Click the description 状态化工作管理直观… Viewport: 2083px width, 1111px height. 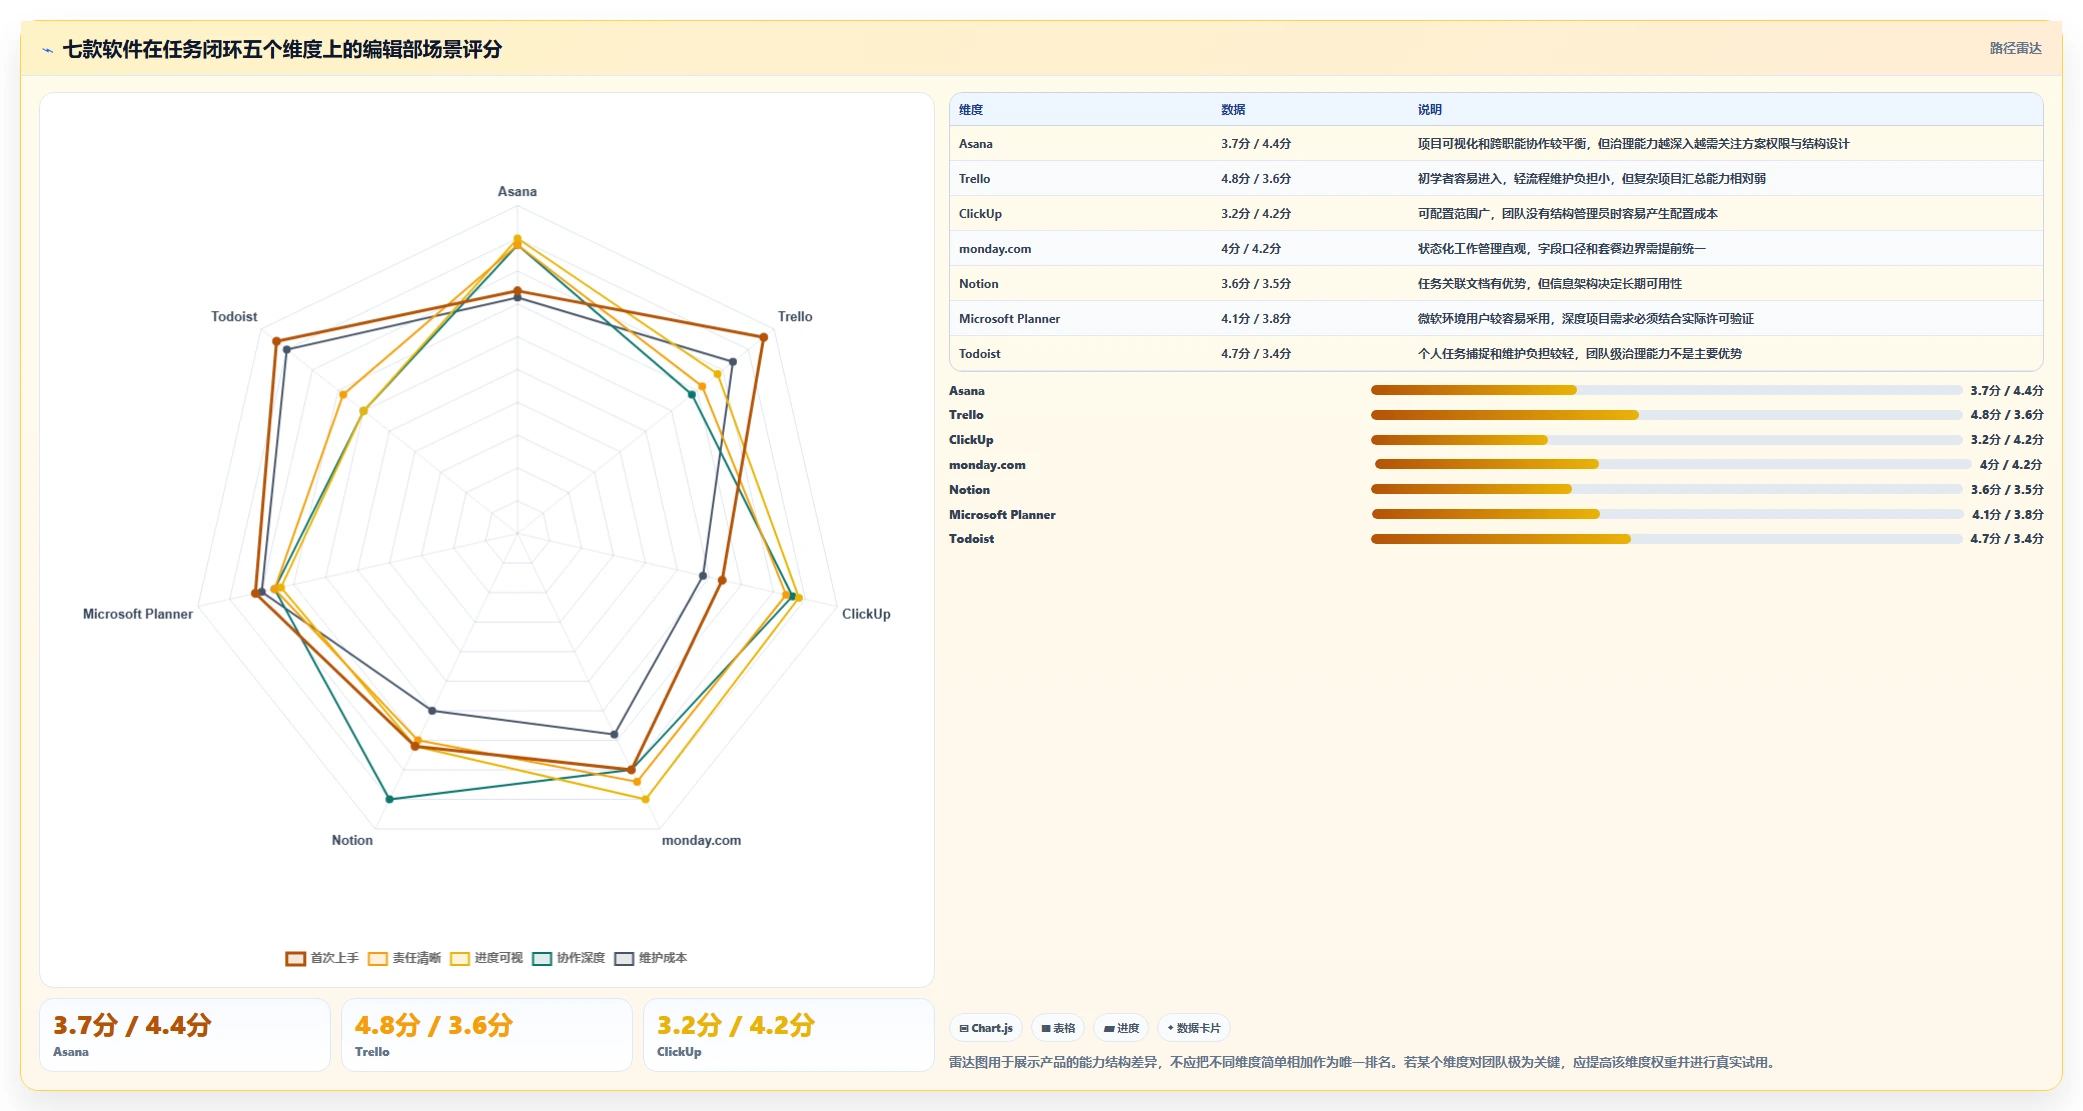pos(1561,249)
